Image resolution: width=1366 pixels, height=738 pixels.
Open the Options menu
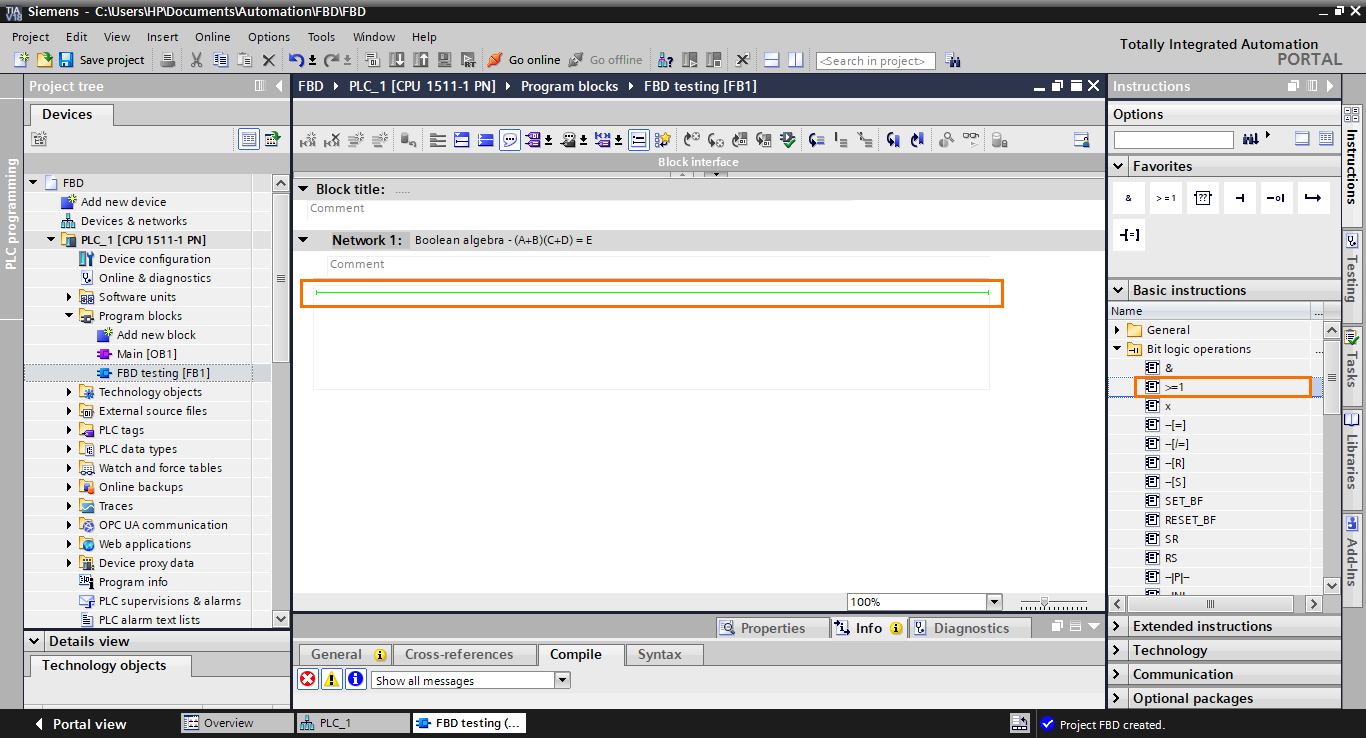pyautogui.click(x=268, y=37)
